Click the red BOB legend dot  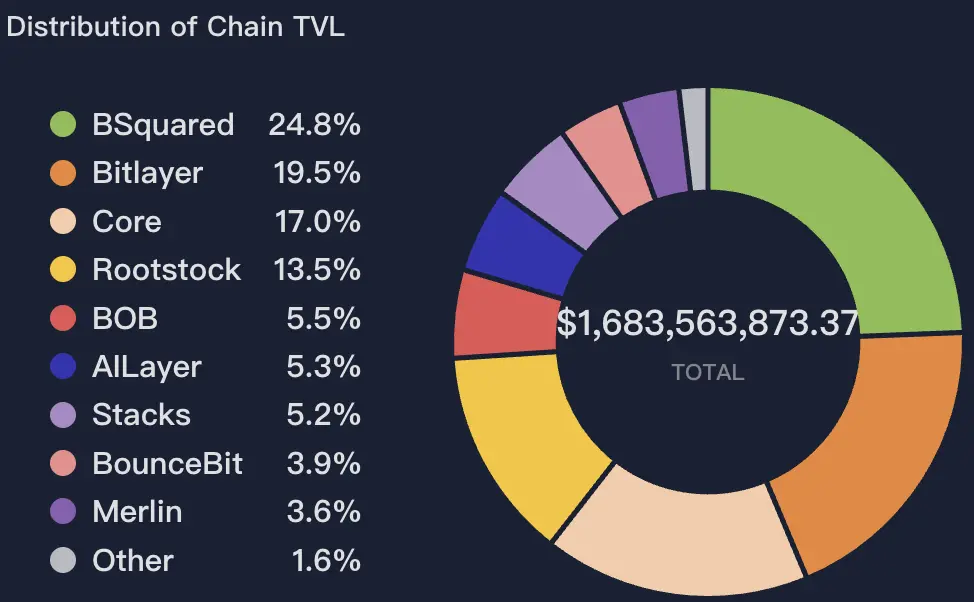click(63, 318)
